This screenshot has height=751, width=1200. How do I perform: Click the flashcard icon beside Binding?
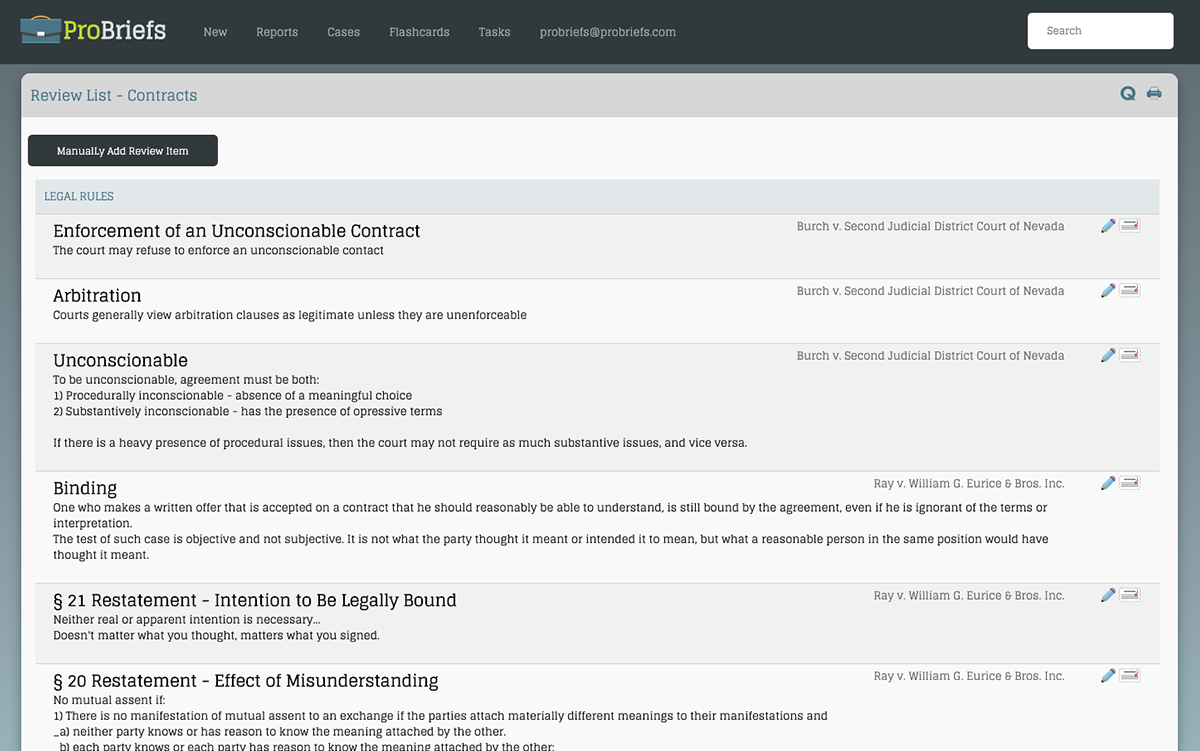click(x=1130, y=482)
